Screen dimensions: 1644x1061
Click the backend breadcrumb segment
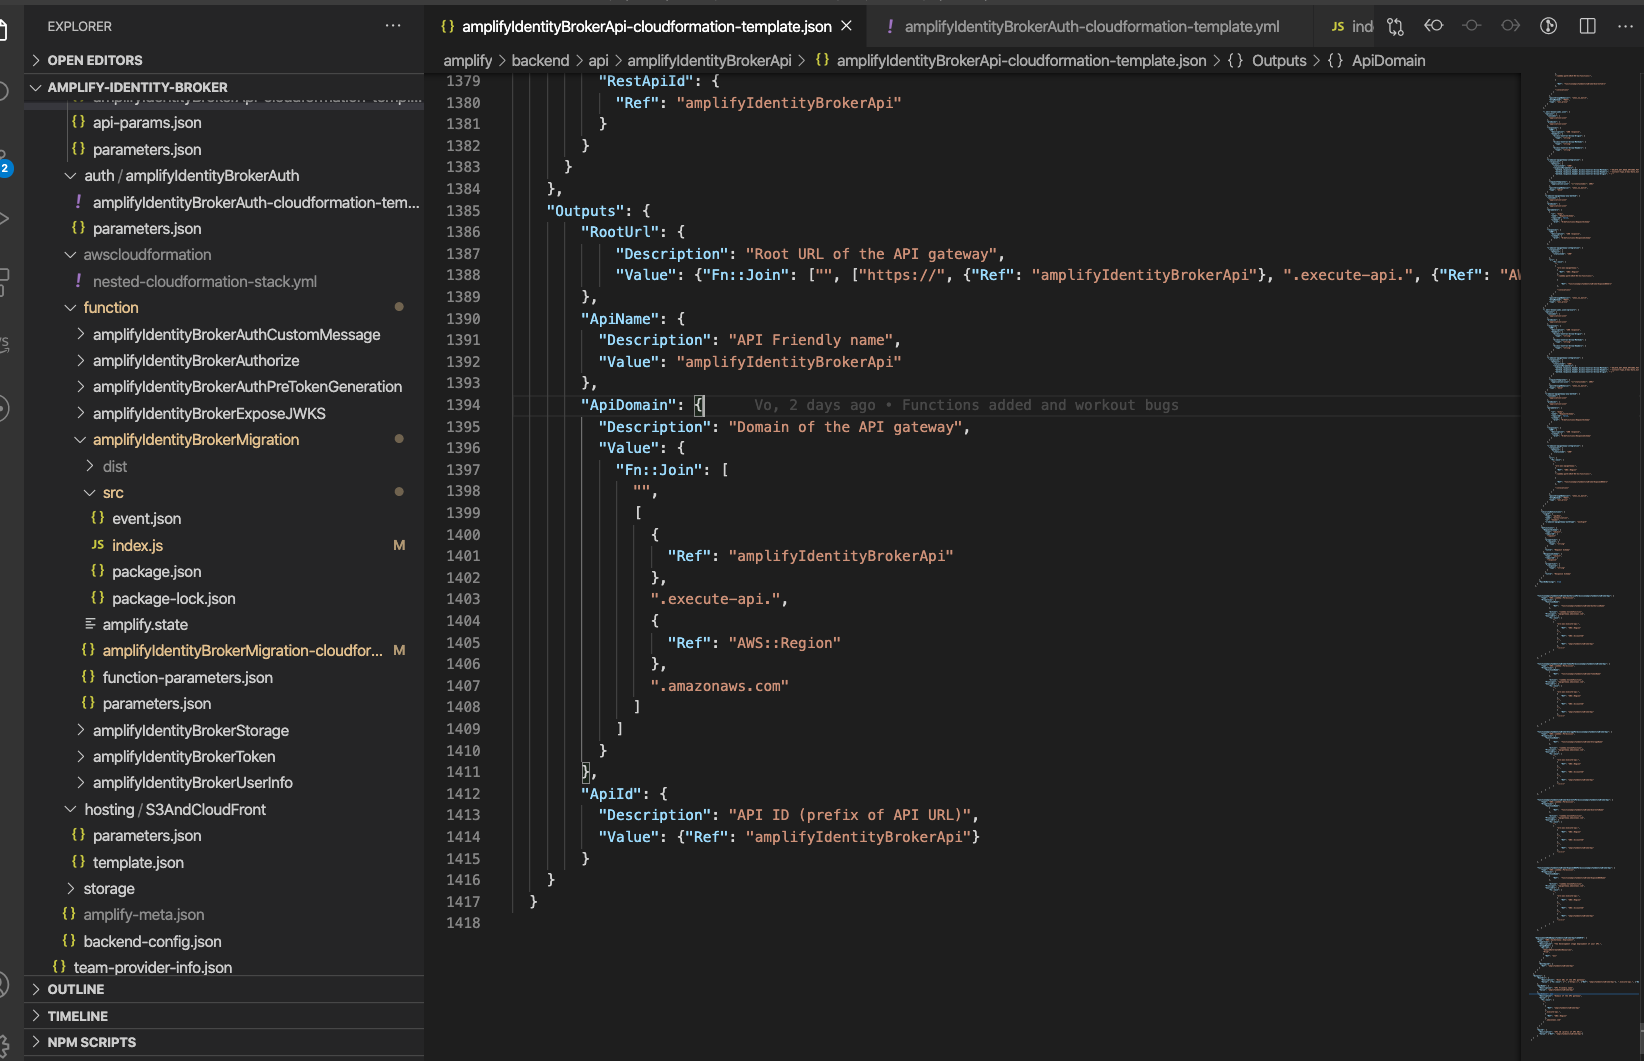click(x=540, y=60)
